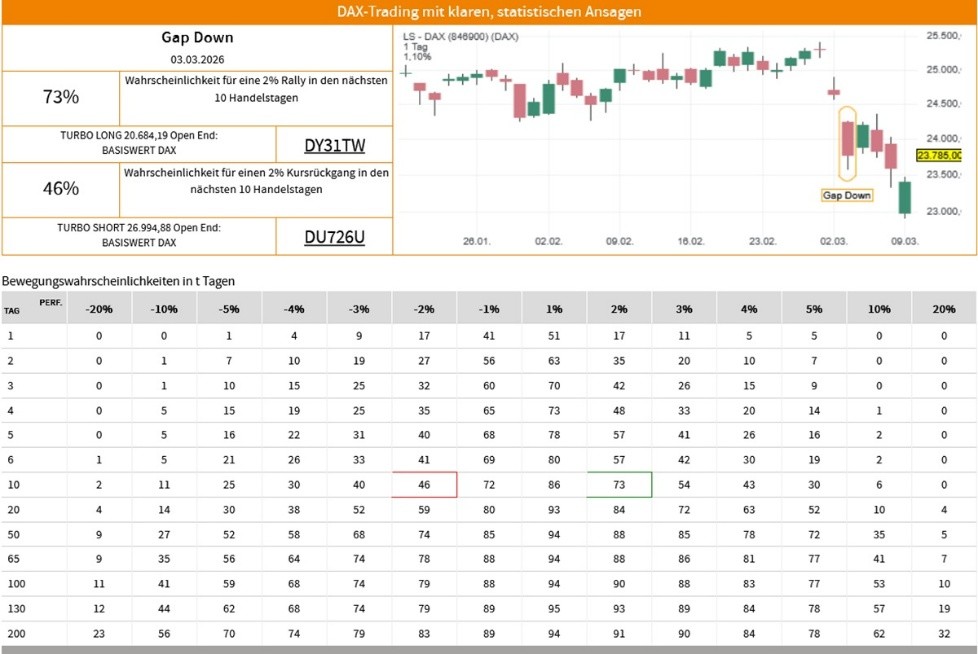Click the Gap Down annotation label in chart
Image resolution: width=978 pixels, height=654 pixels.
coord(846,196)
